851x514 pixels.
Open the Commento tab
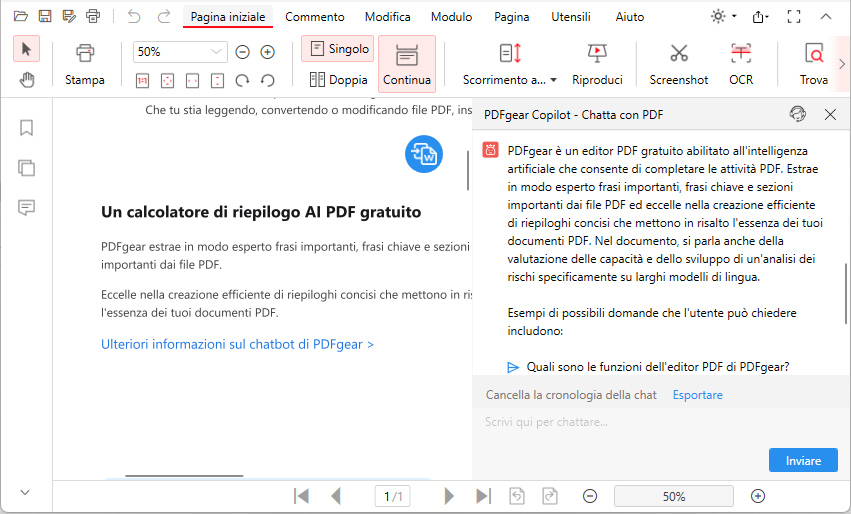[x=315, y=17]
